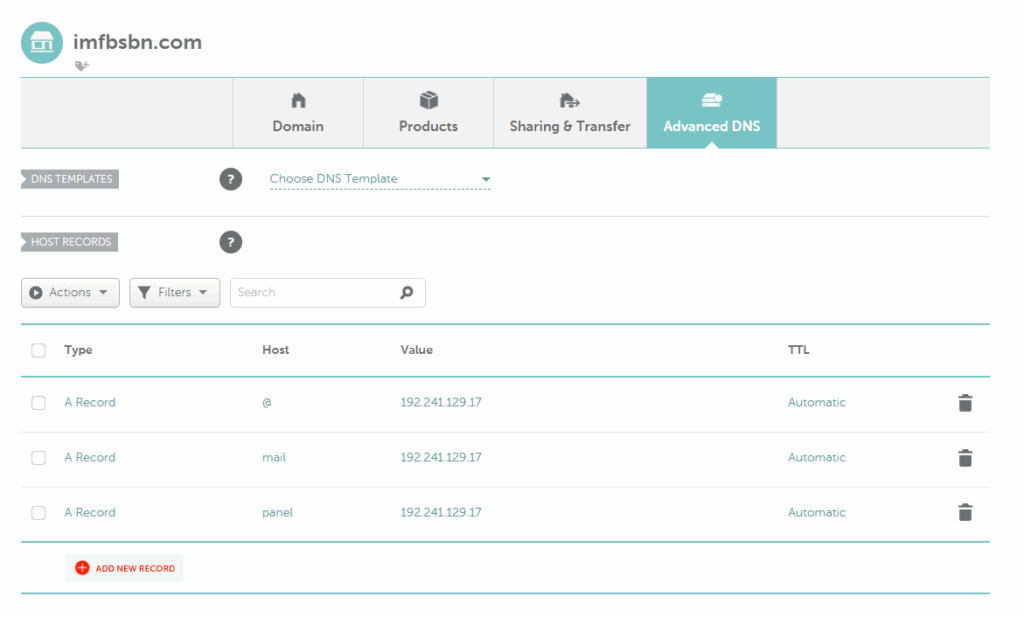Open the Products tab

point(428,113)
